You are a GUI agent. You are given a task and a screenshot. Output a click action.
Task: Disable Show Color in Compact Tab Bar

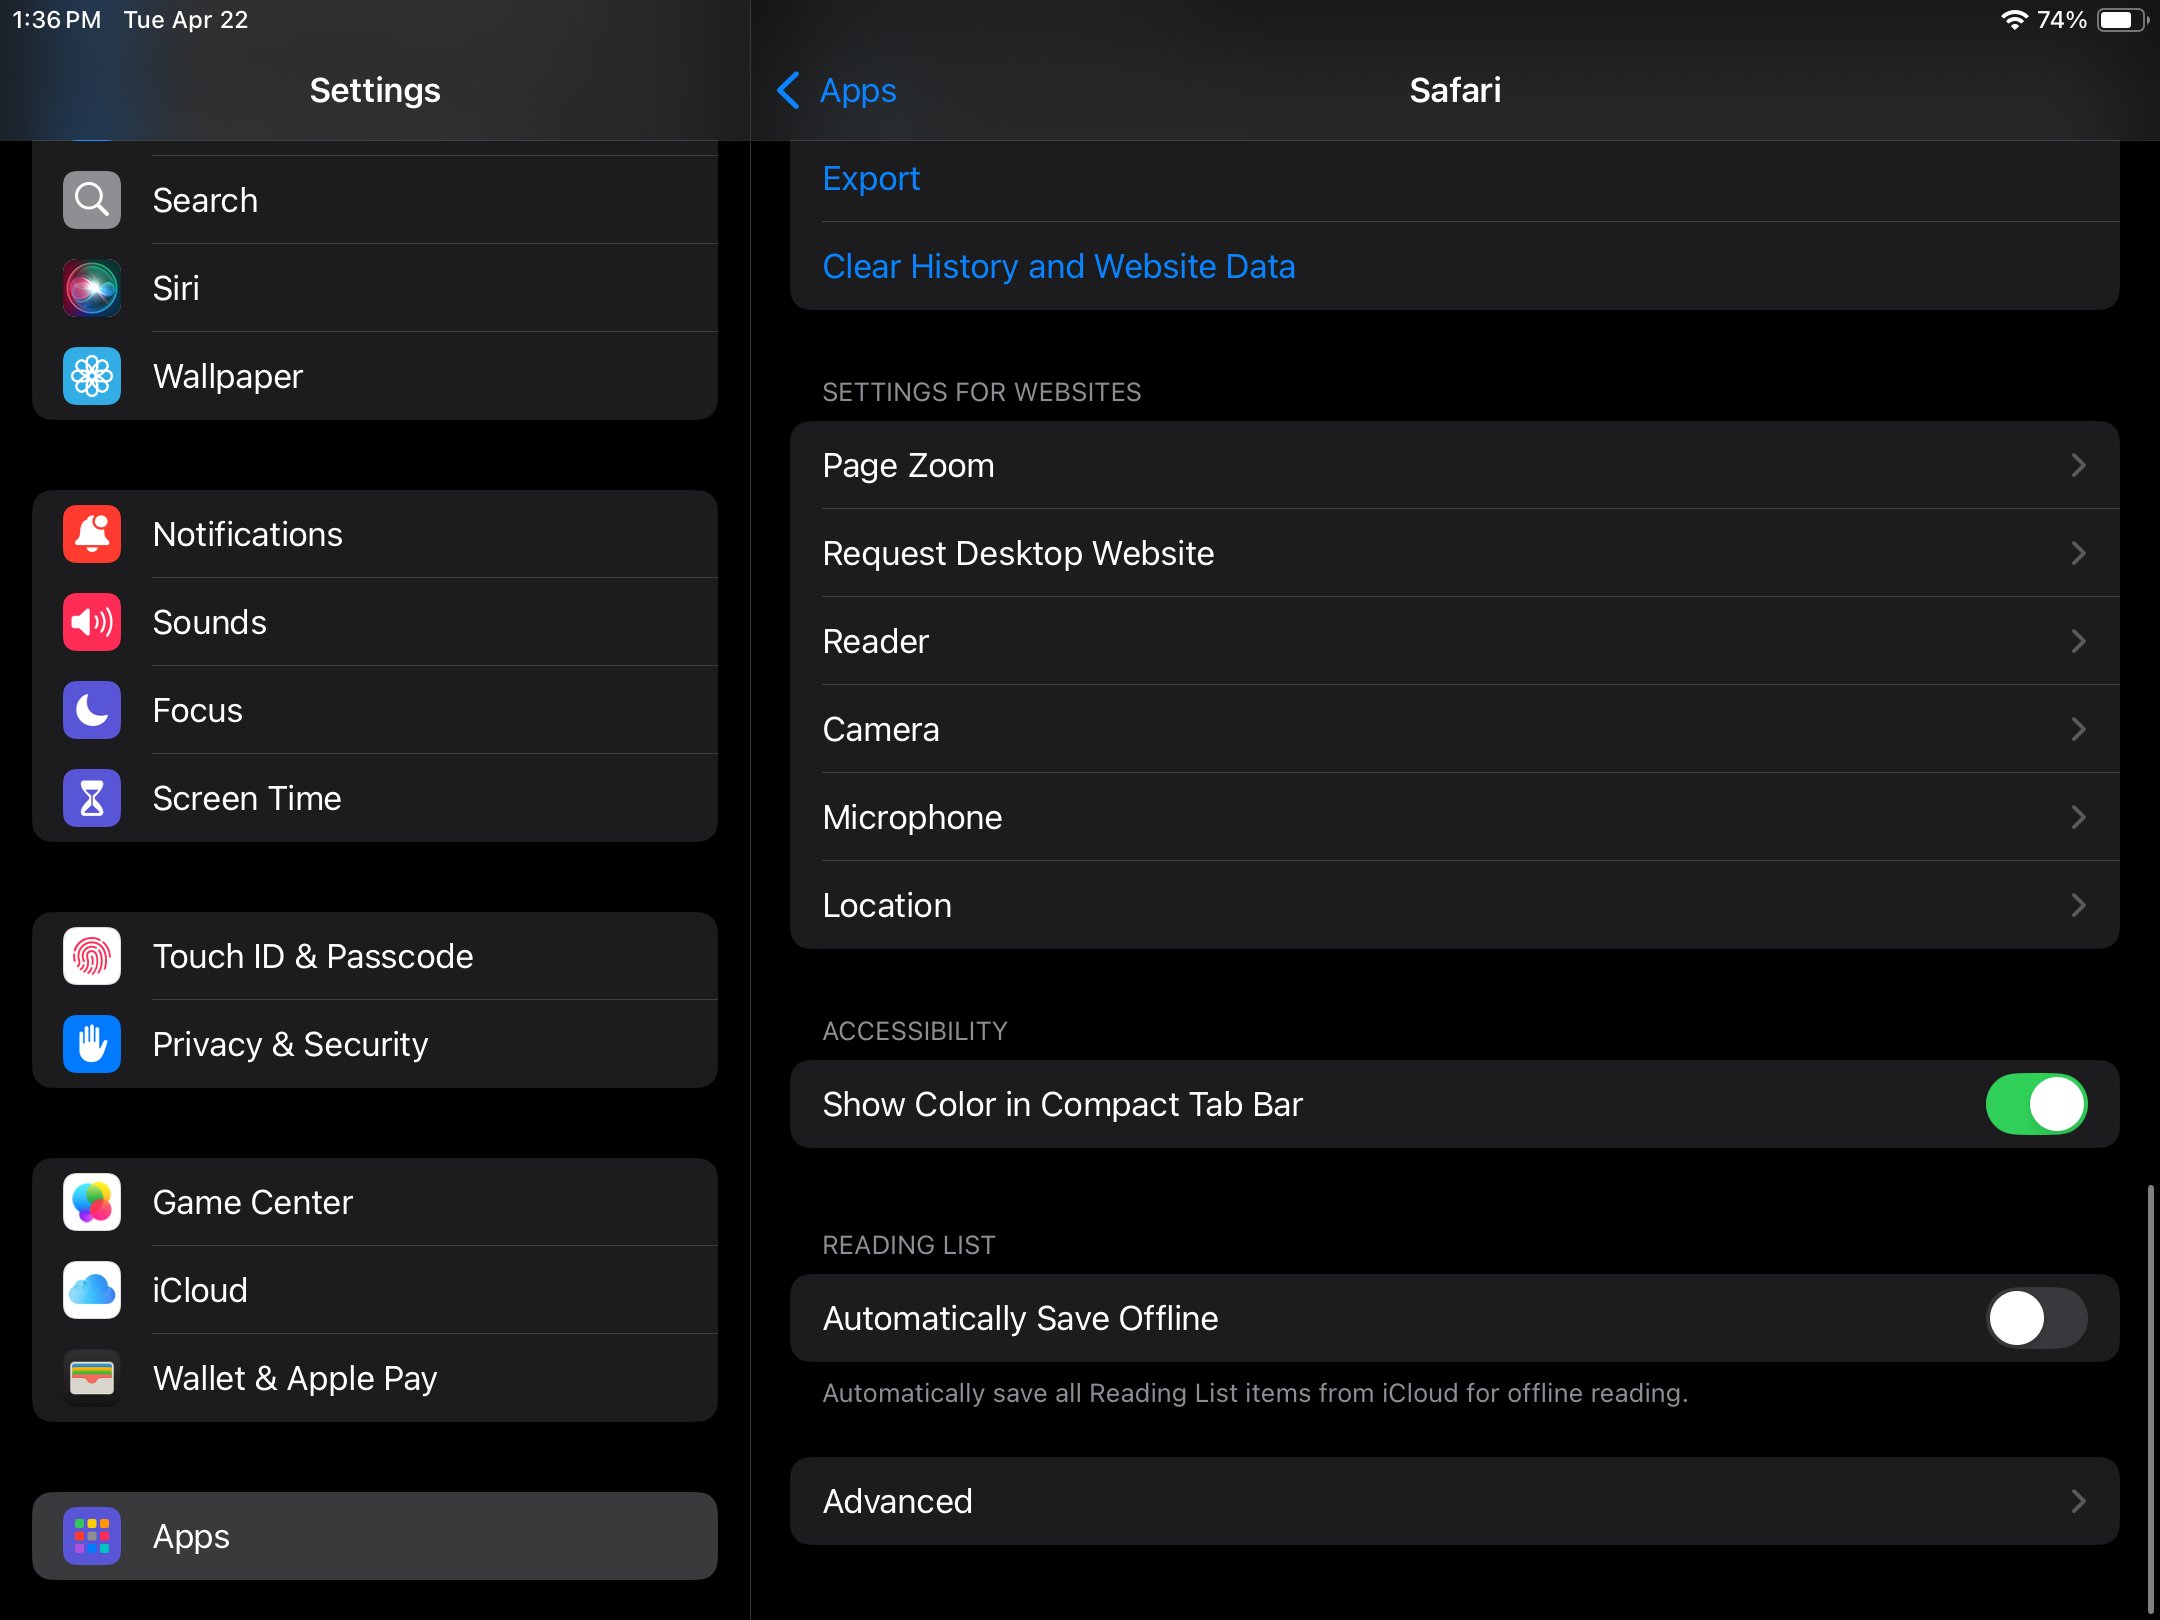click(2036, 1104)
